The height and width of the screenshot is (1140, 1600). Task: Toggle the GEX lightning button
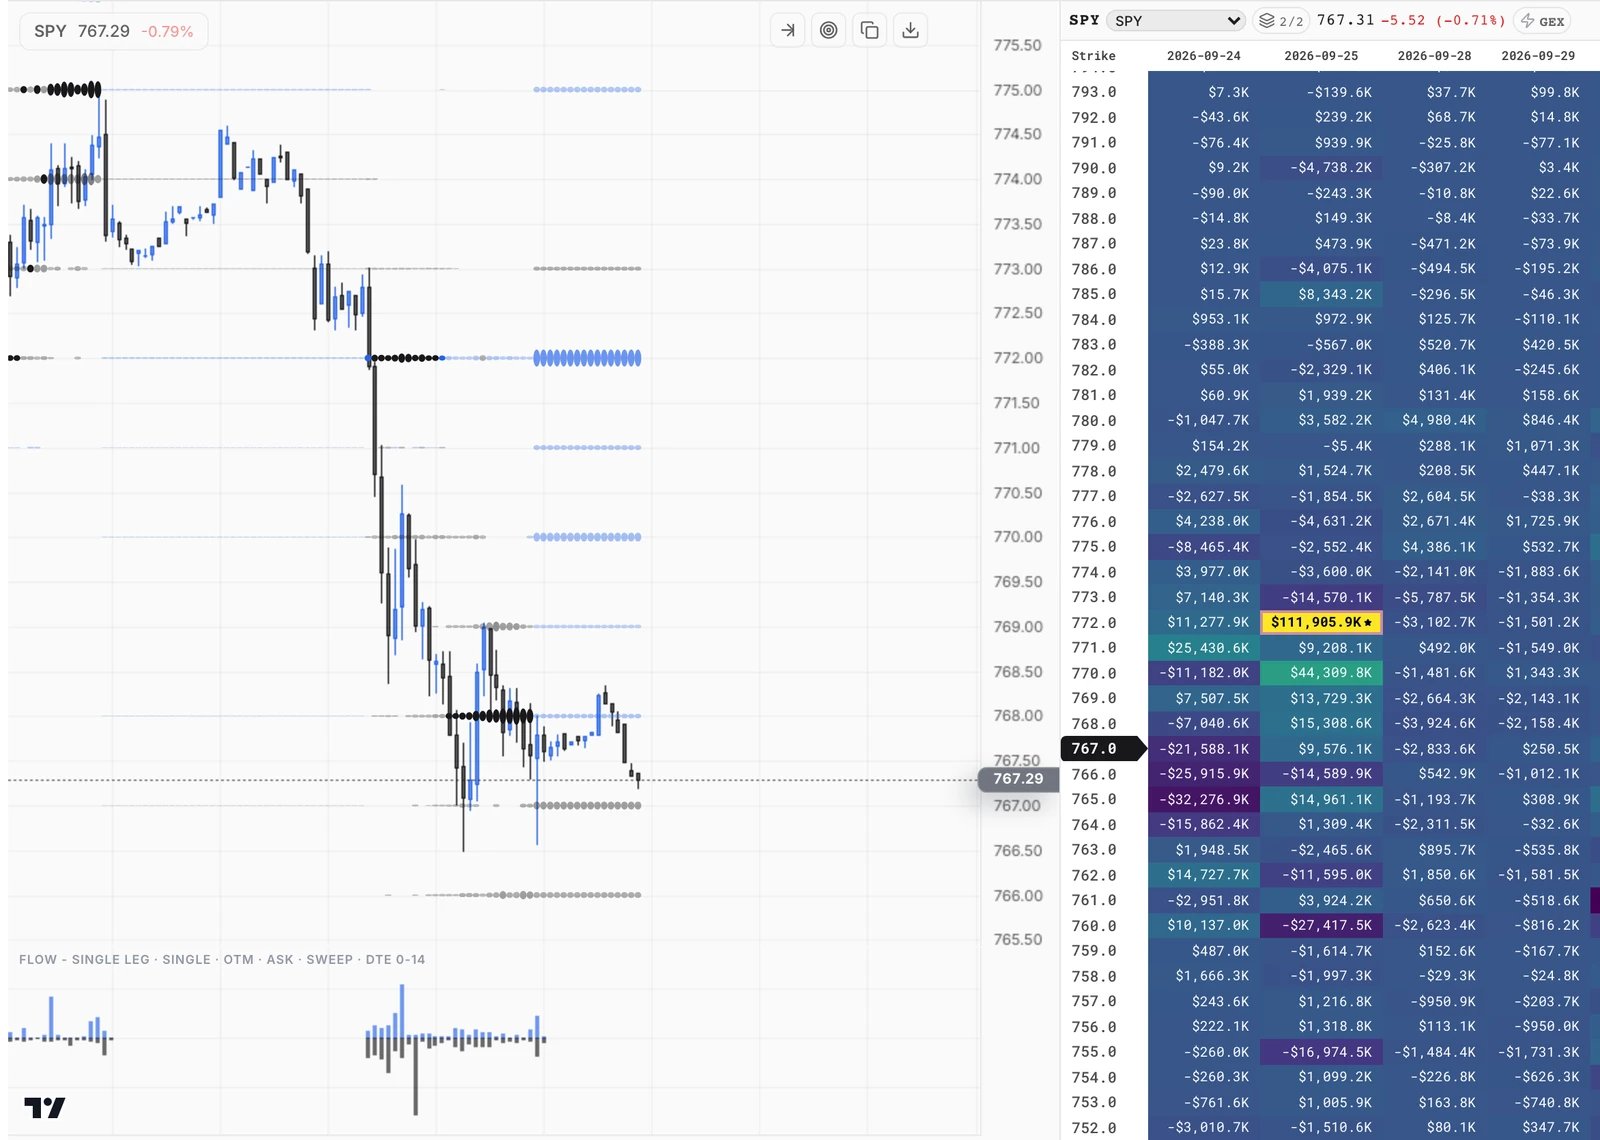(1543, 20)
